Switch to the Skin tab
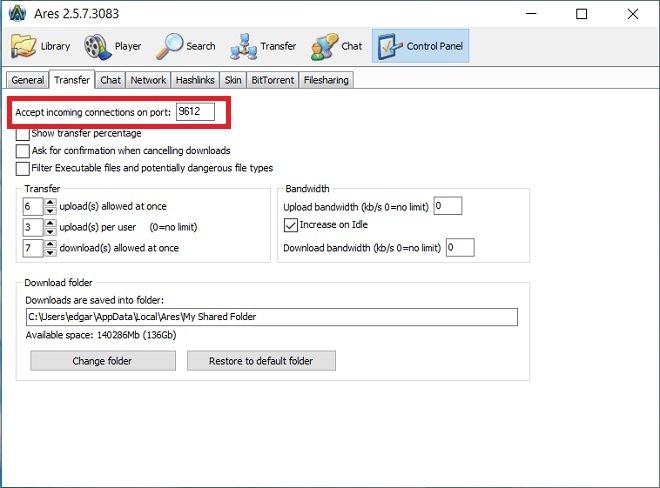 (233, 80)
